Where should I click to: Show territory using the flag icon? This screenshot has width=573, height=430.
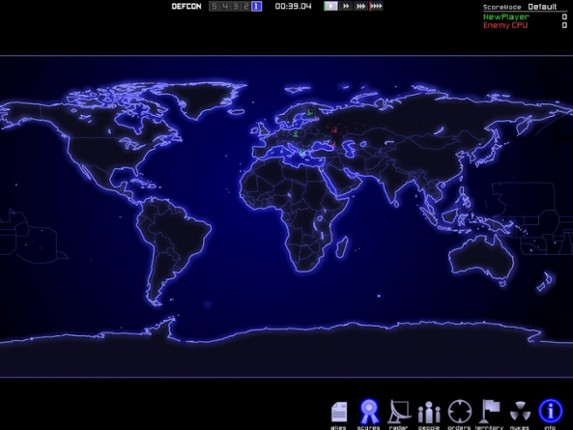[490, 412]
